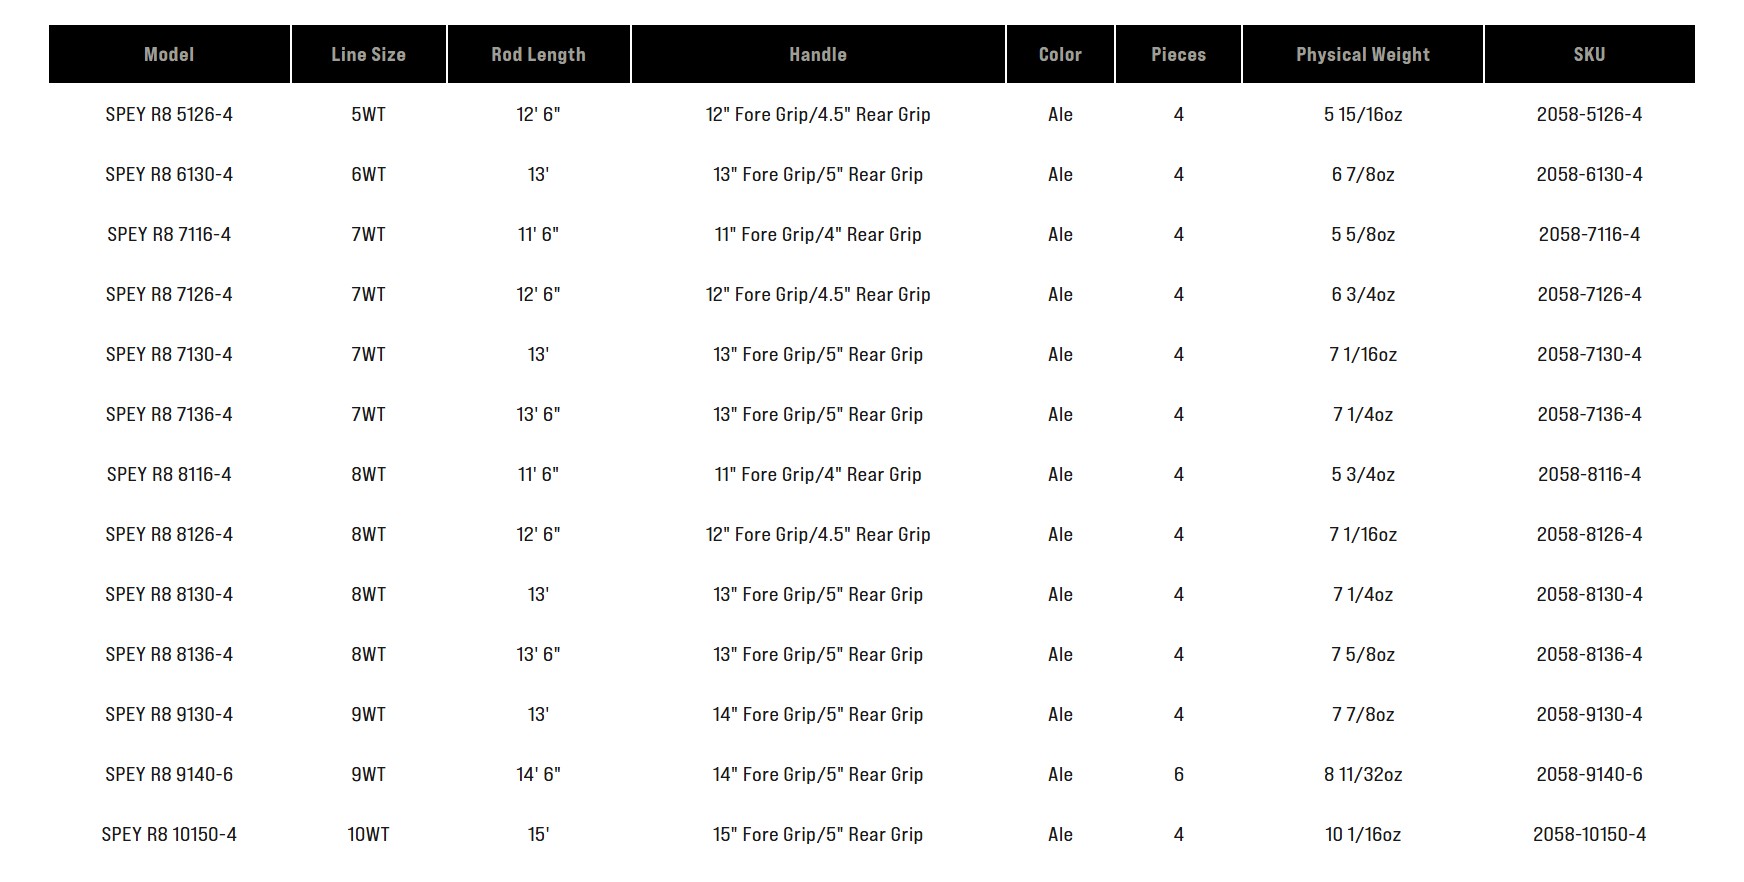This screenshot has width=1744, height=882.
Task: Select the SPEY R8 10150-4 model cell
Action: [x=169, y=835]
